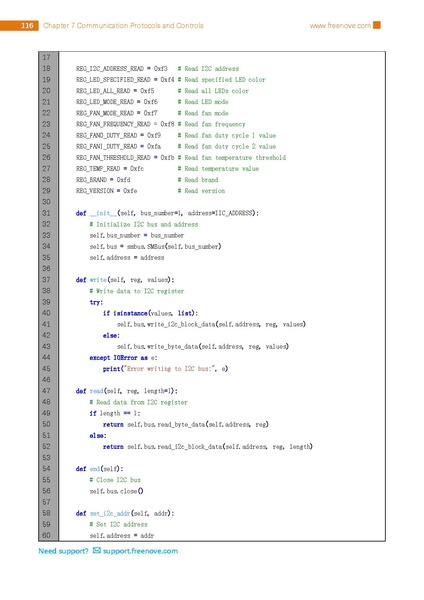Select the def end(self) line
424x600 pixels.
(x=99, y=469)
